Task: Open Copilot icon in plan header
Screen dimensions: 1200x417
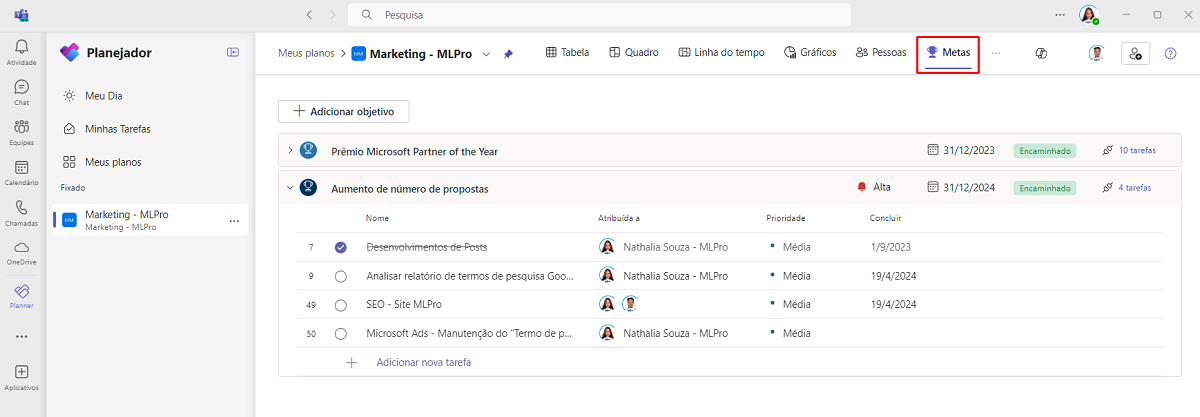Action: tap(1040, 53)
